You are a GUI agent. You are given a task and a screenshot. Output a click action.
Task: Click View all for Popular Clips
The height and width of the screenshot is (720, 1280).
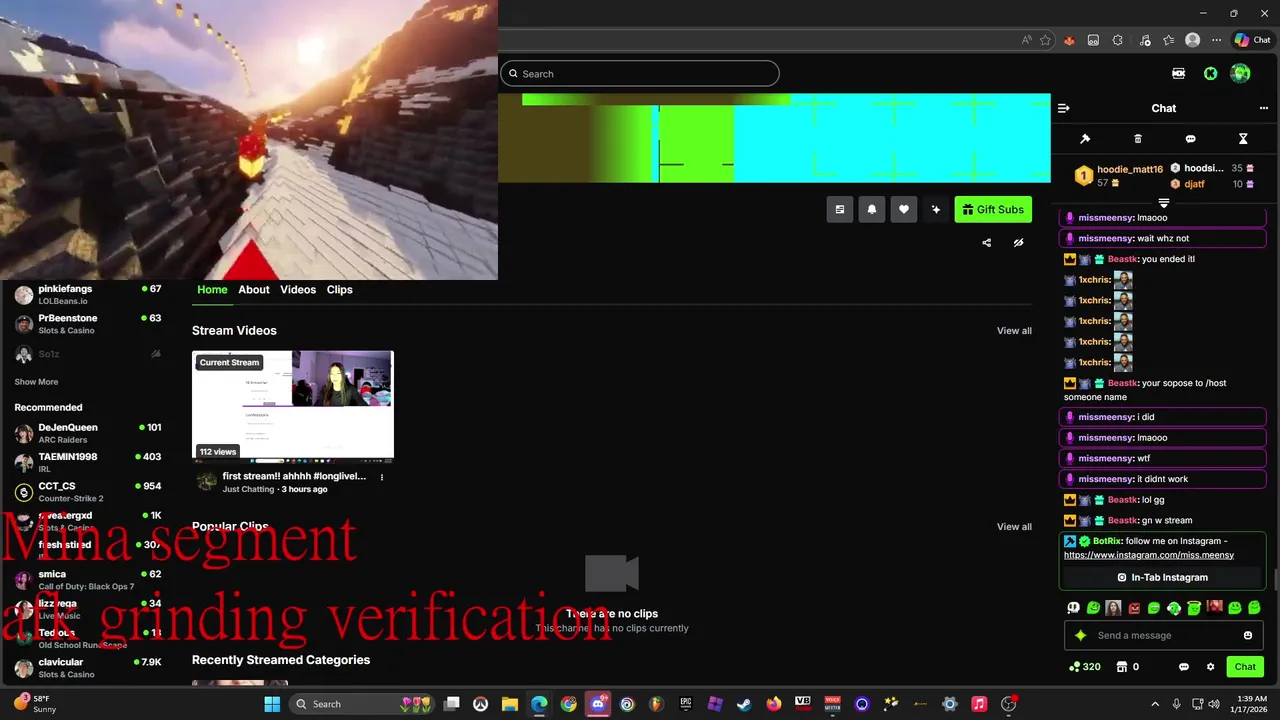click(x=1014, y=527)
